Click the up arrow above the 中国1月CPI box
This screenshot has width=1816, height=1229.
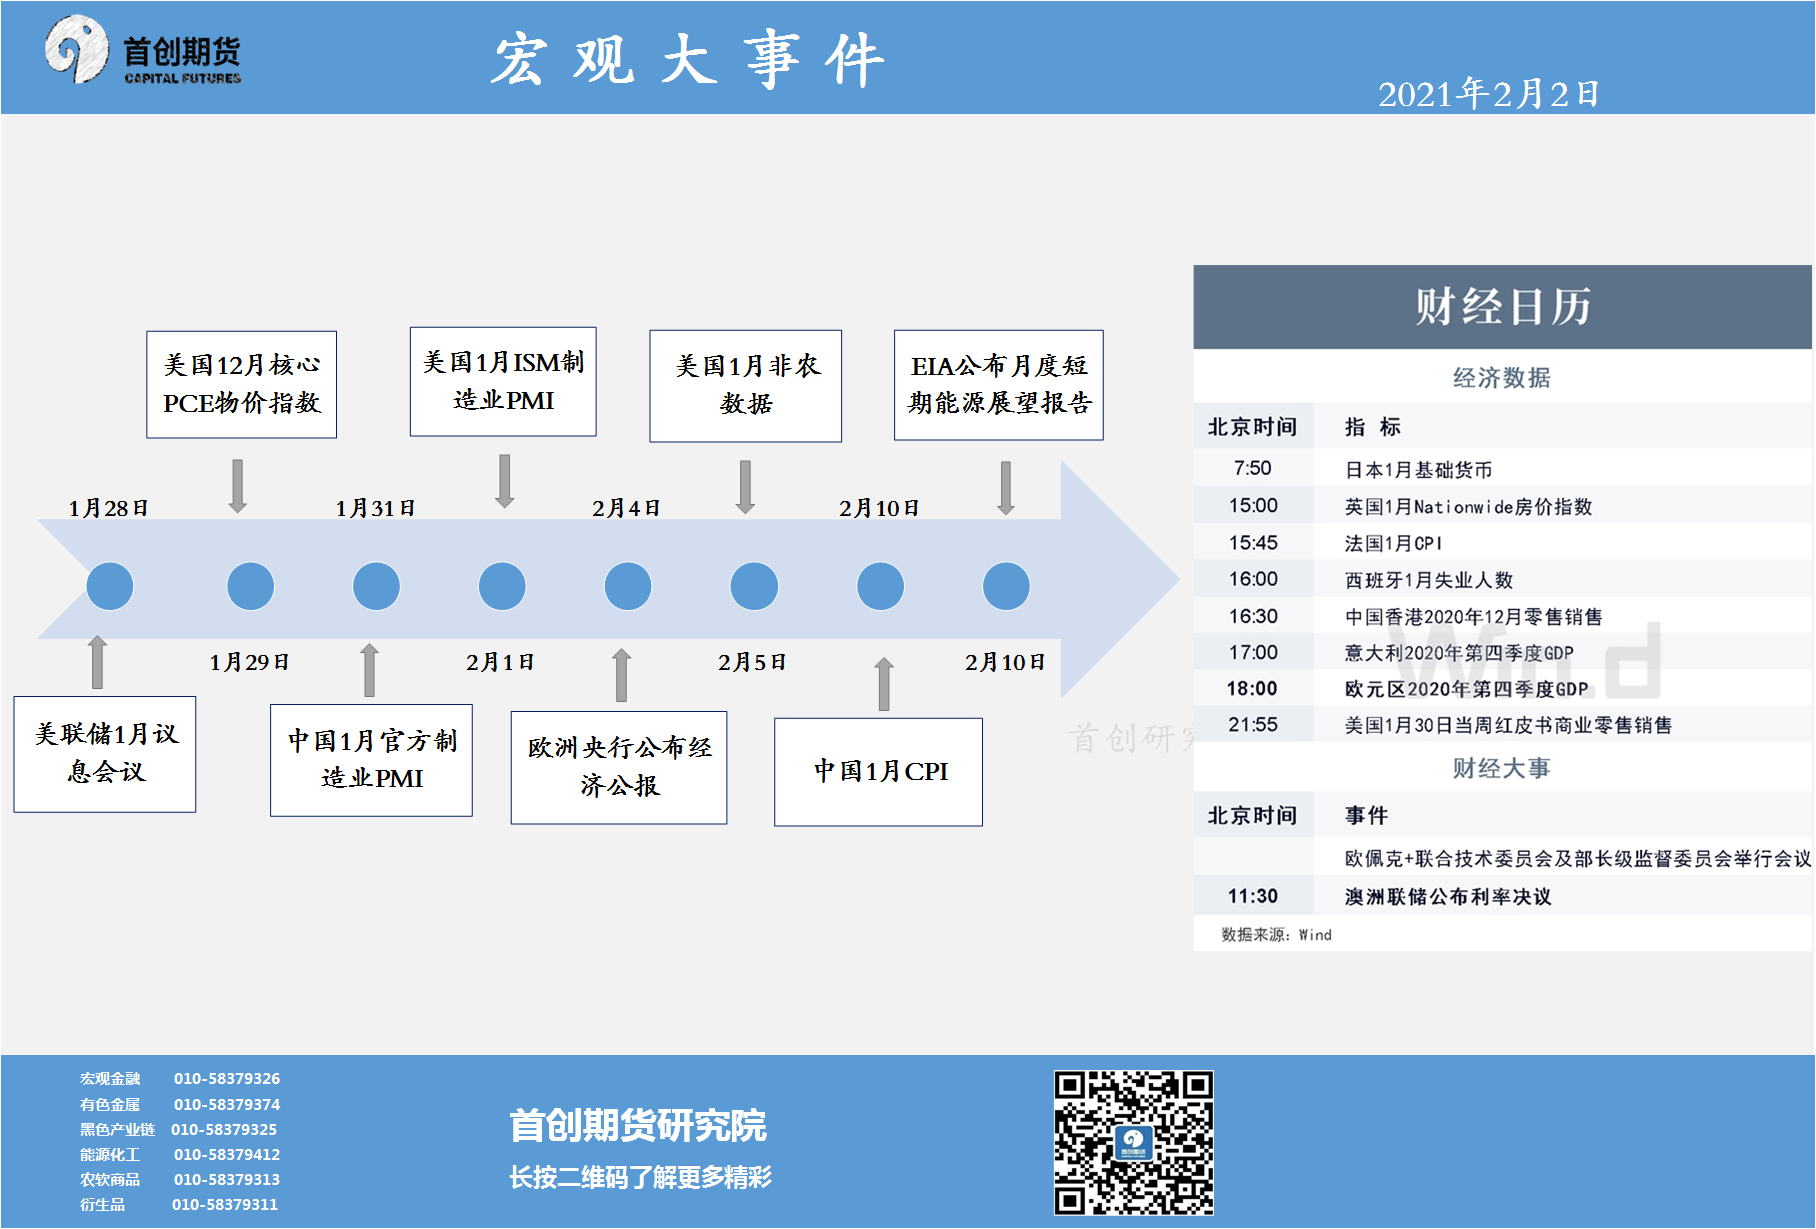[884, 684]
